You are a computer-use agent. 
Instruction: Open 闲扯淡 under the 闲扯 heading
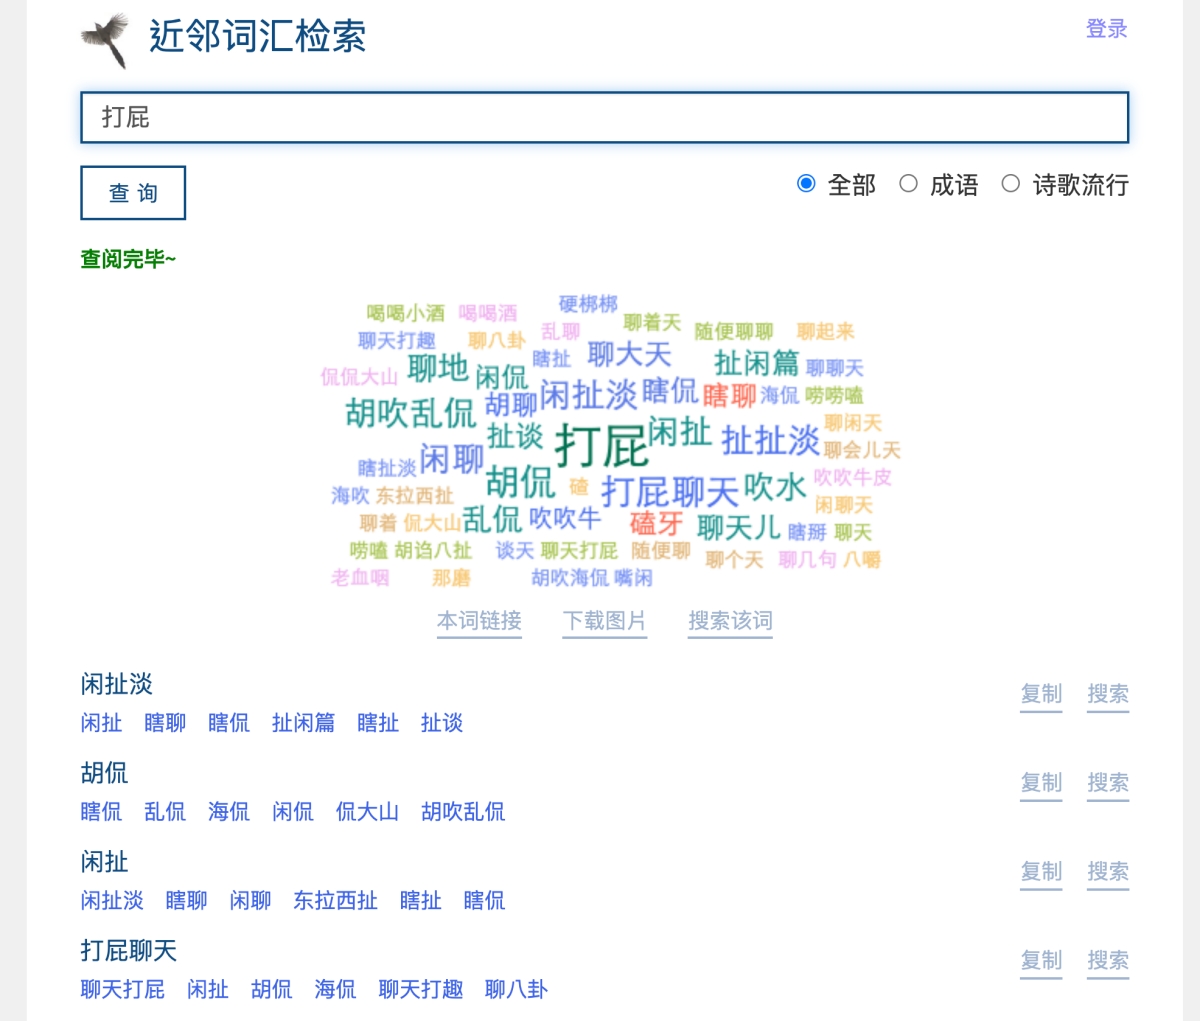[x=112, y=901]
